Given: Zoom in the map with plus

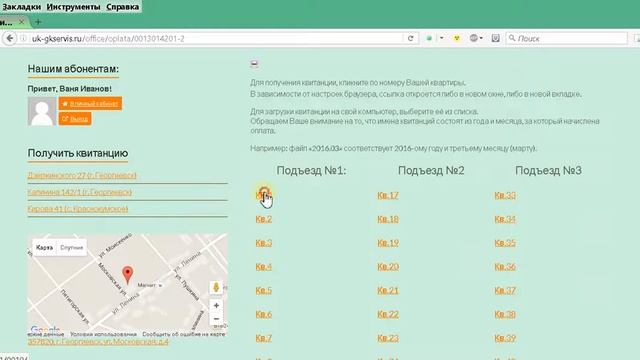Looking at the screenshot, I should tap(216, 305).
